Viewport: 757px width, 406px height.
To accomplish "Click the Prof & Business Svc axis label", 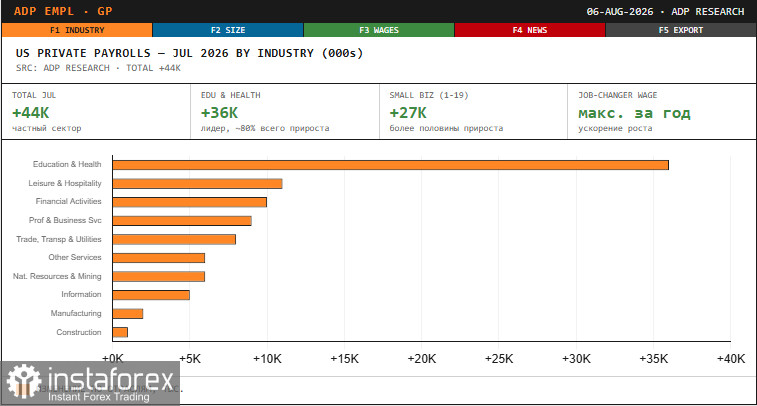I will (65, 220).
